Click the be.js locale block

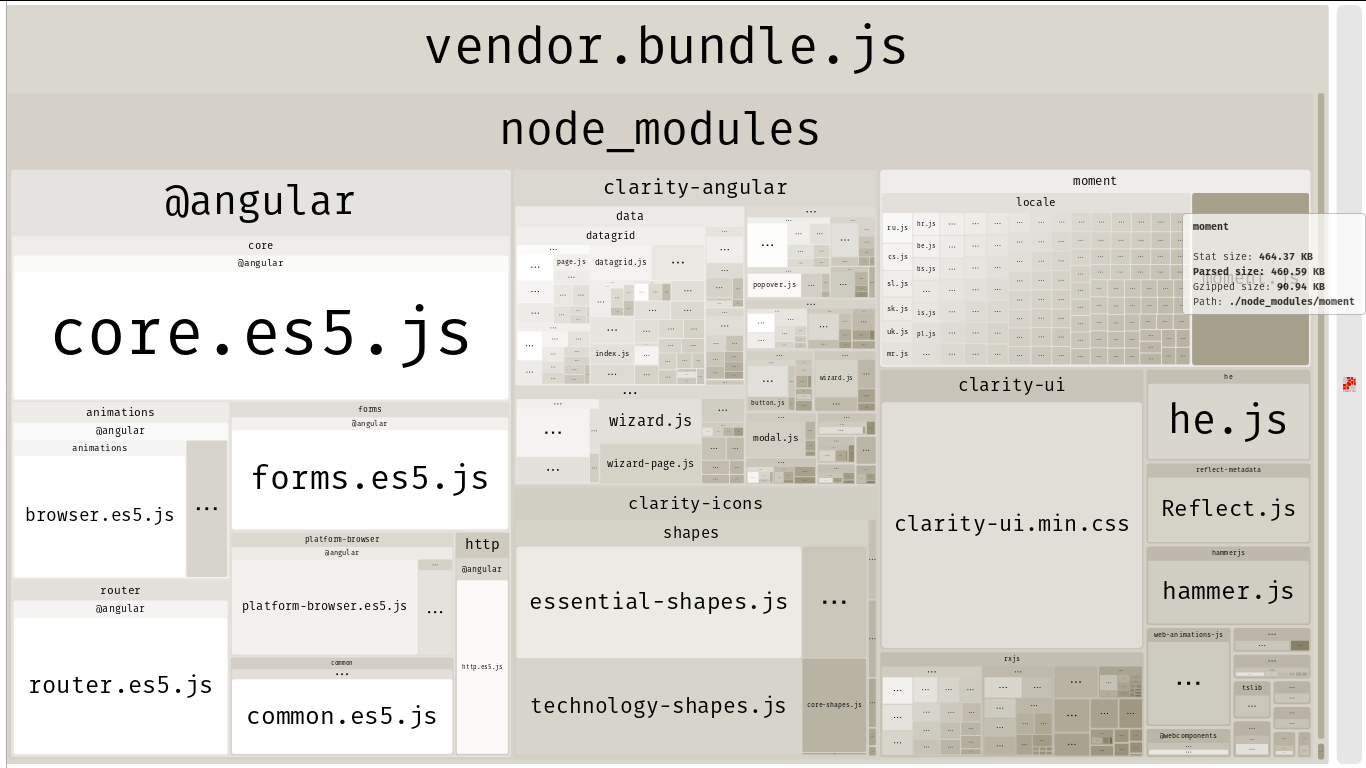[x=926, y=246]
